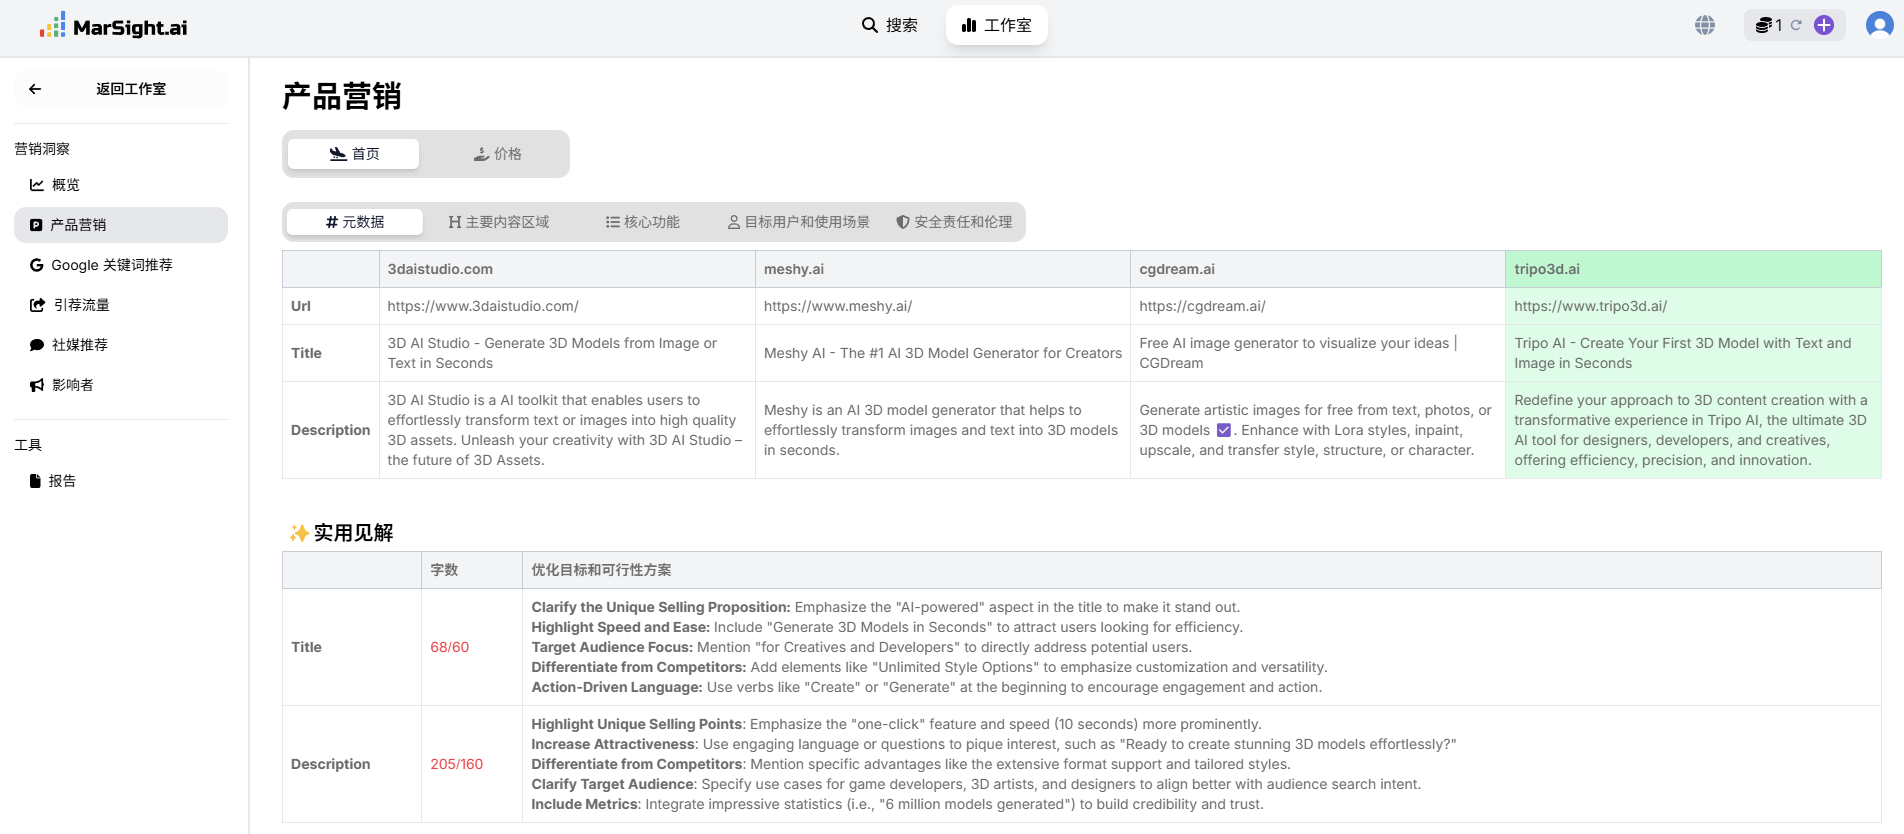The width and height of the screenshot is (1904, 834).
Task: Click the purple plus credits icon
Action: (1824, 25)
